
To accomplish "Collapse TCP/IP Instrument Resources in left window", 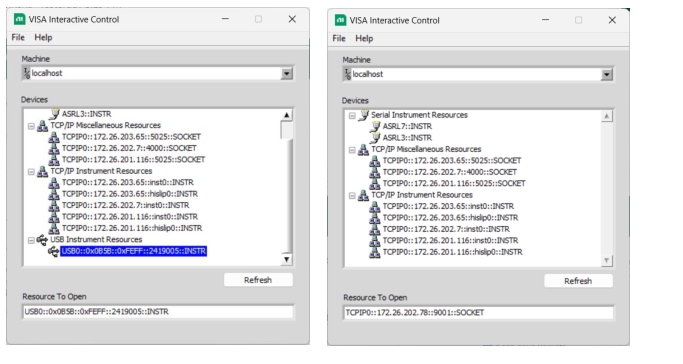I will click(31, 172).
